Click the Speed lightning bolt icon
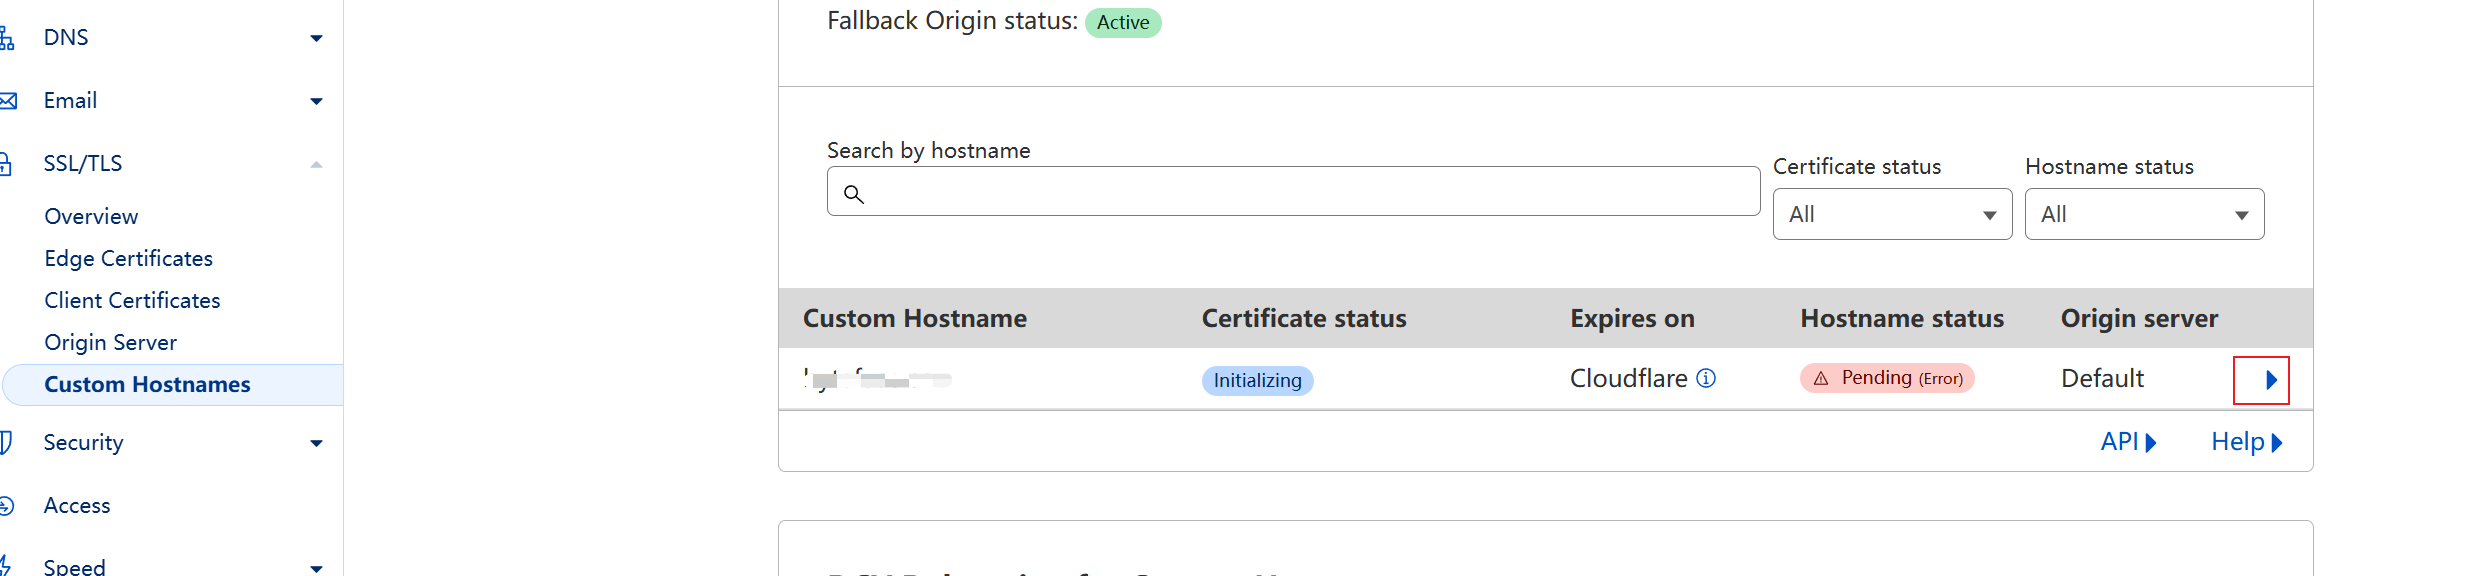 pos(6,565)
